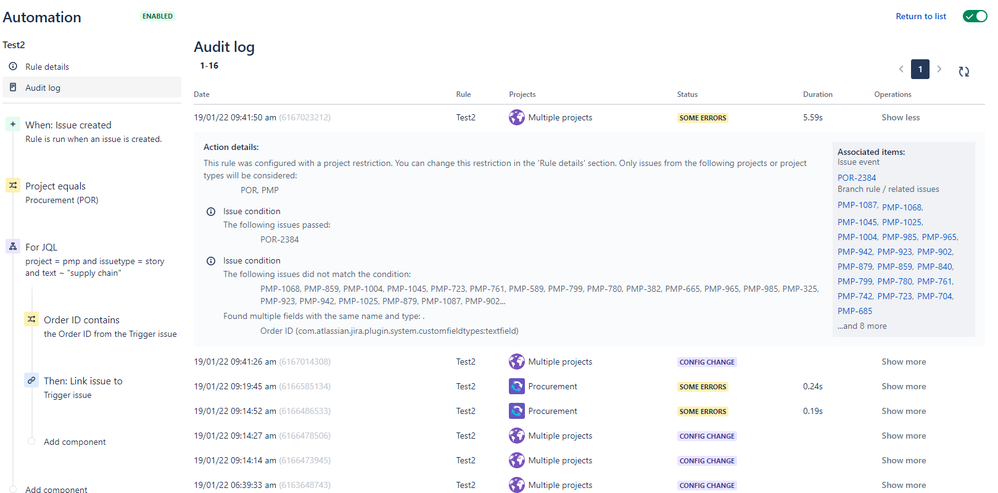The width and height of the screenshot is (998, 493).
Task: Toggle the rule enabled switch
Action: pyautogui.click(x=975, y=16)
